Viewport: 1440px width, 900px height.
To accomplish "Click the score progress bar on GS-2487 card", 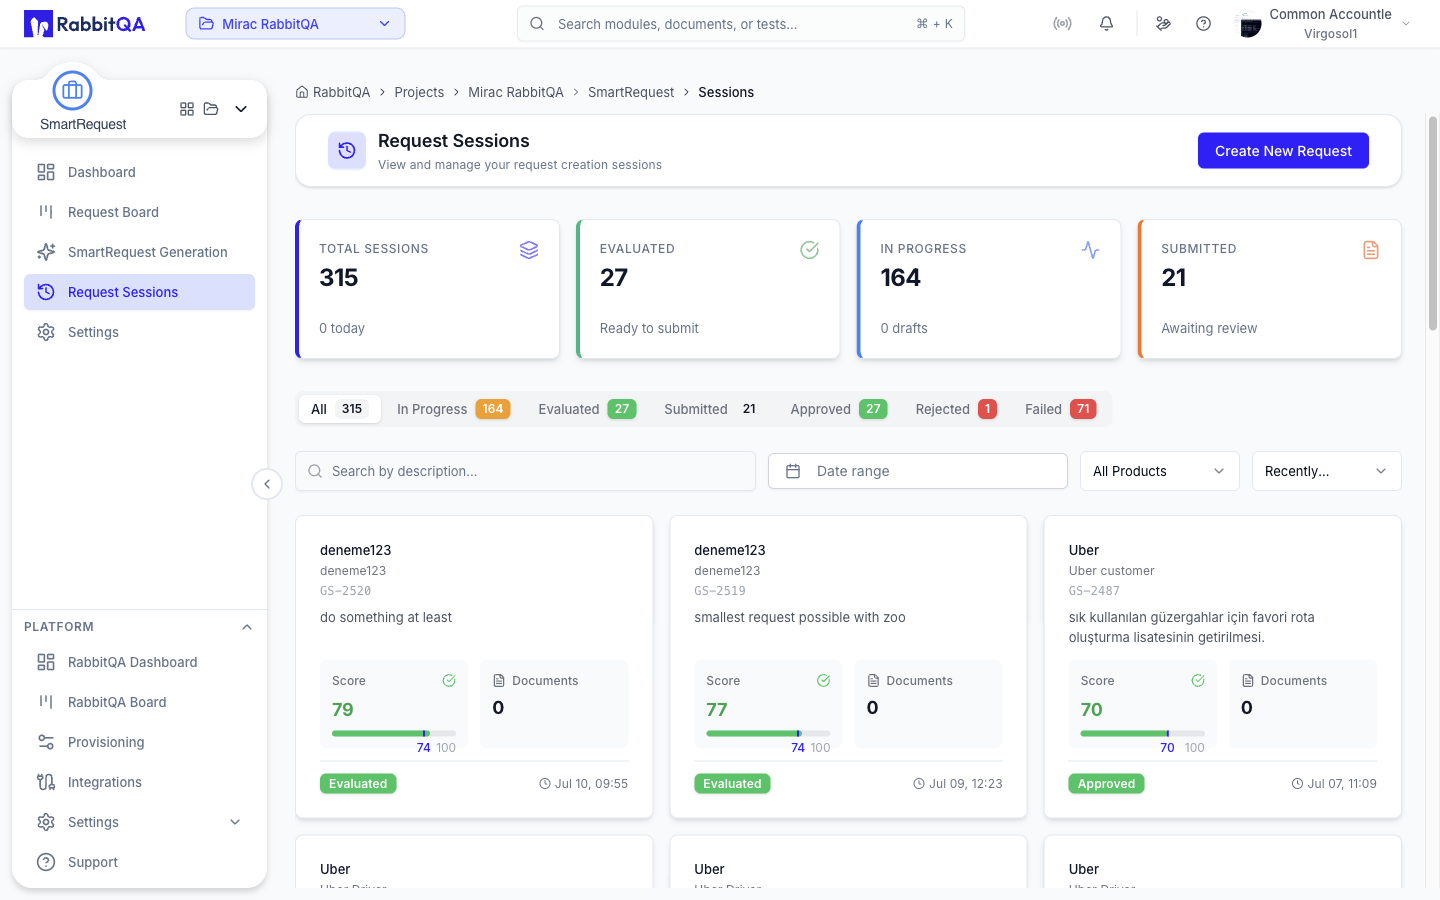I will pyautogui.click(x=1143, y=733).
